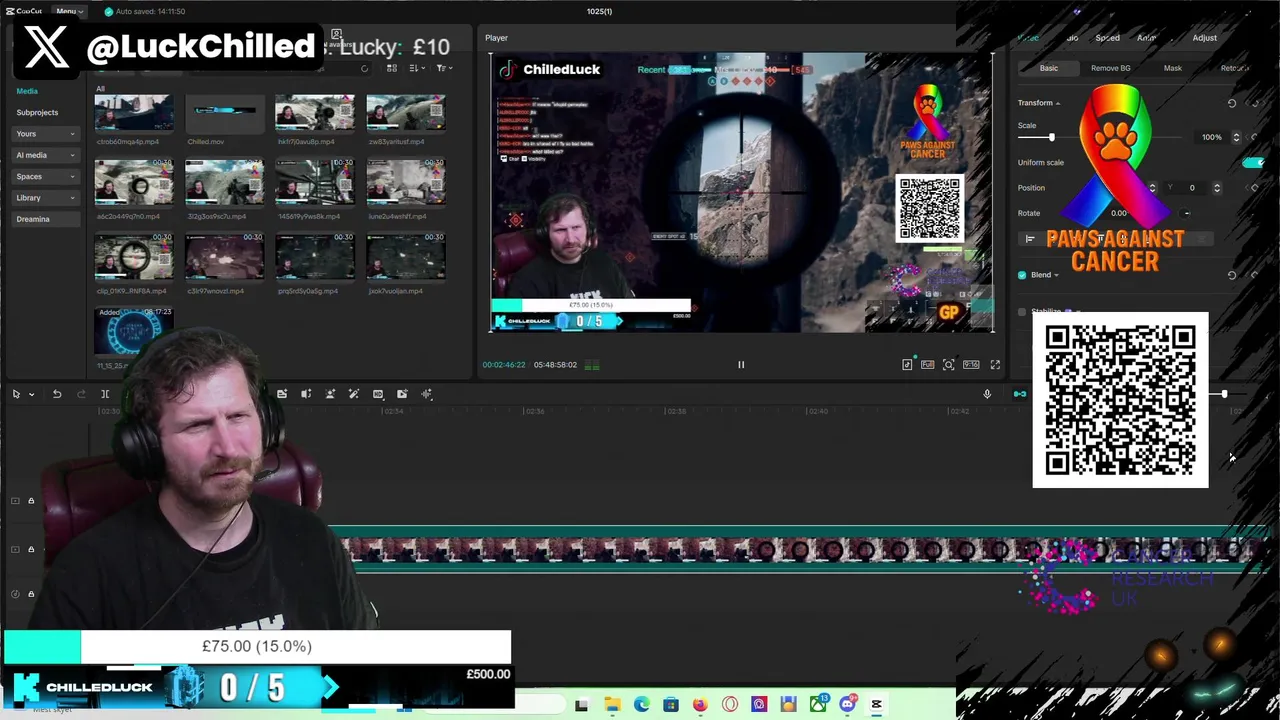This screenshot has height=720, width=1280.
Task: Reset the Blend settings
Action: tap(1232, 275)
